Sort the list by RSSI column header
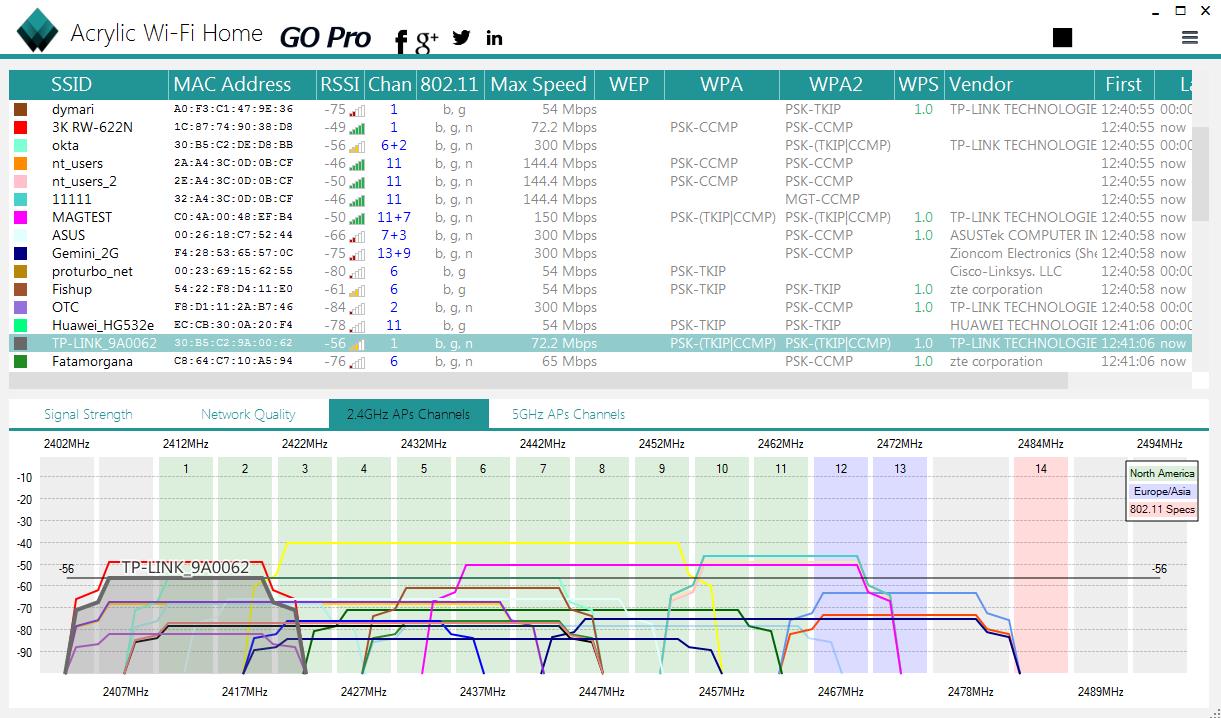The height and width of the screenshot is (718, 1221). (339, 85)
